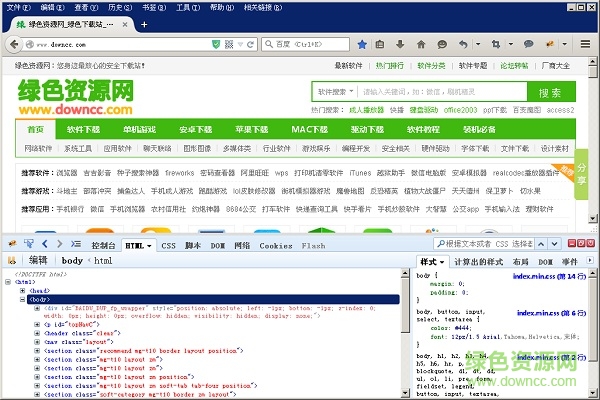Click the green shield icon in address bar
Image resolution: width=600 pixels, height=400 pixels.
(x=216, y=44)
